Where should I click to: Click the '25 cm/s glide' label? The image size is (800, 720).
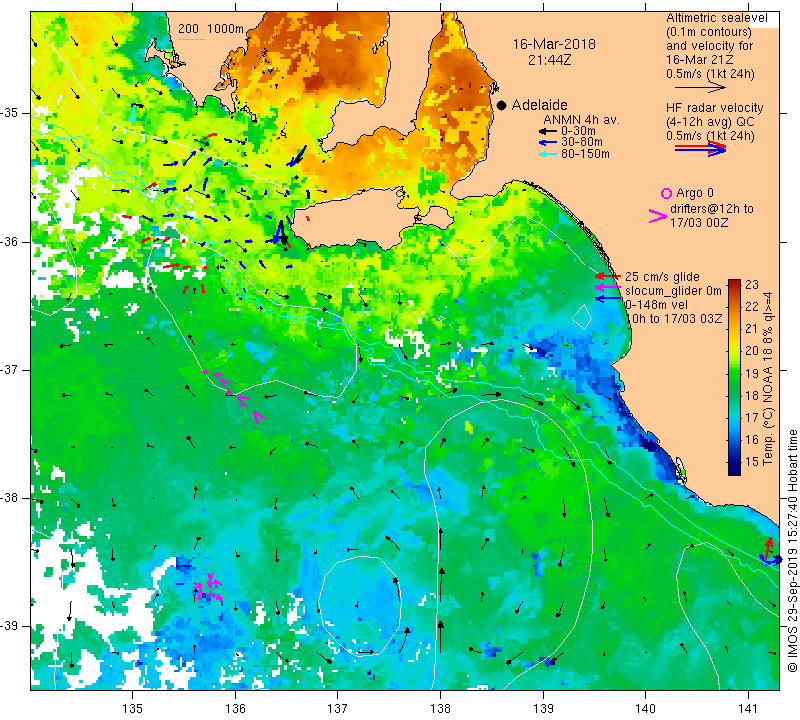[662, 277]
